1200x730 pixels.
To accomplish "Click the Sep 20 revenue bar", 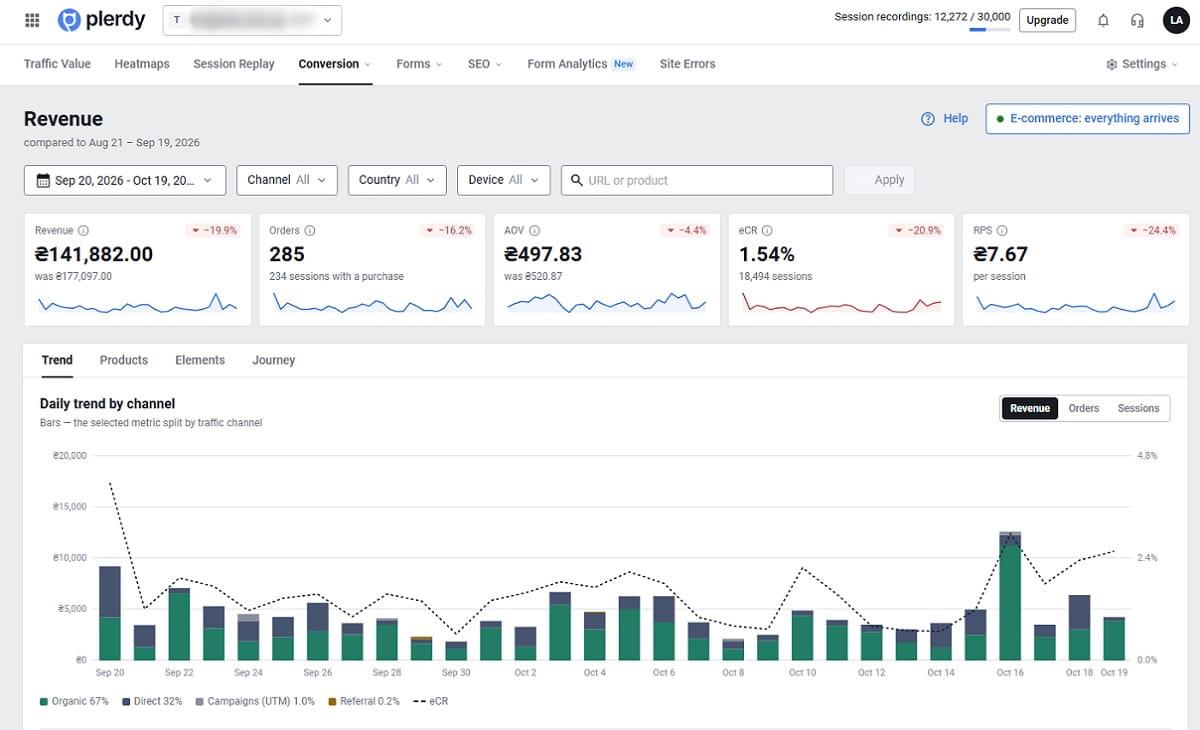I will [110, 613].
